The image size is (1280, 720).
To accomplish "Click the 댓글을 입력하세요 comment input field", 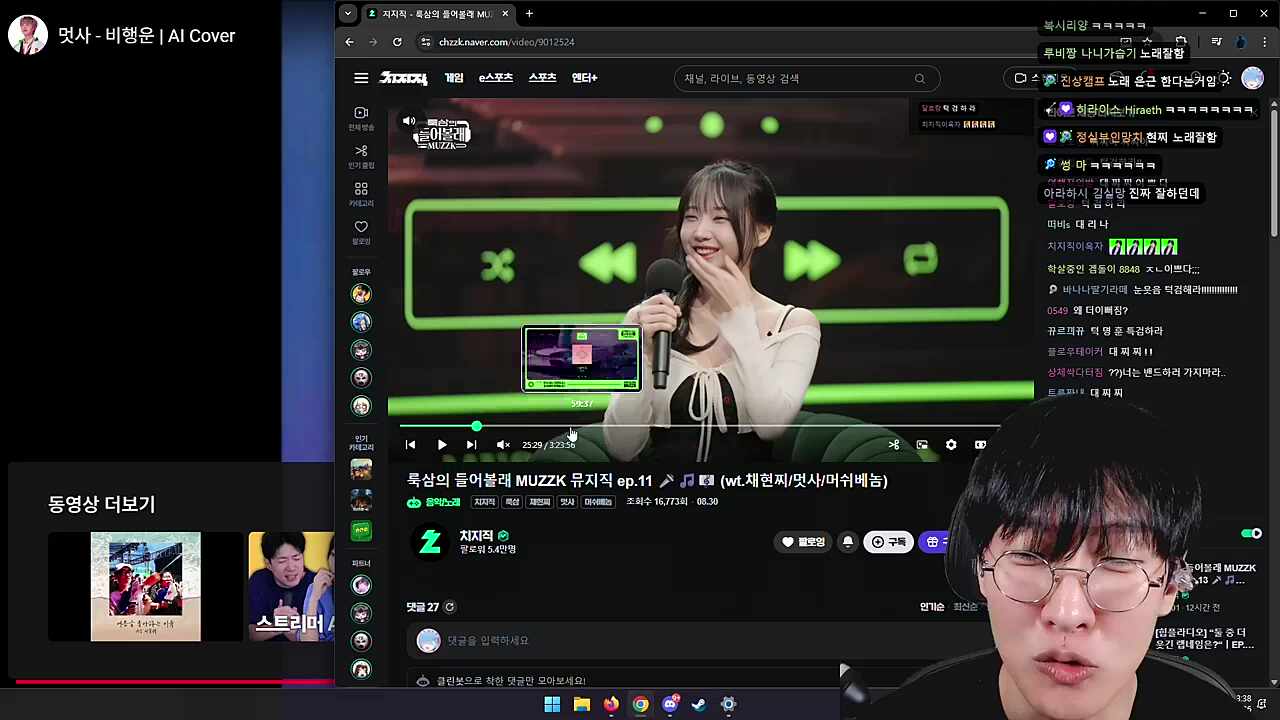I will pos(600,640).
